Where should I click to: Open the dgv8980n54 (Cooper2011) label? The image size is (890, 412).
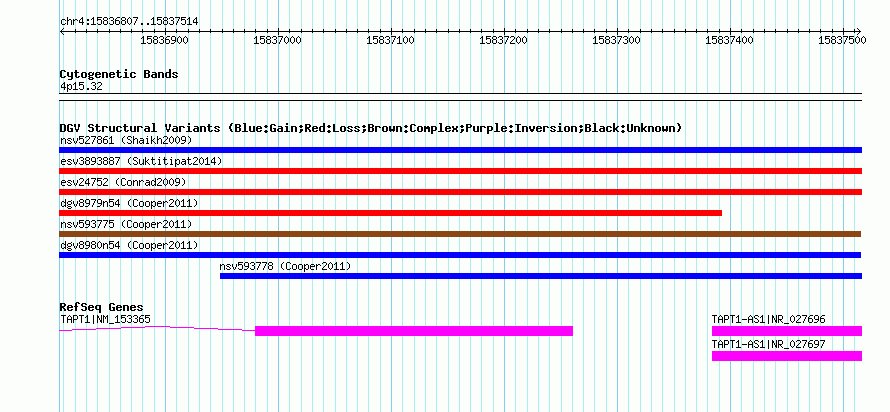pos(129,245)
